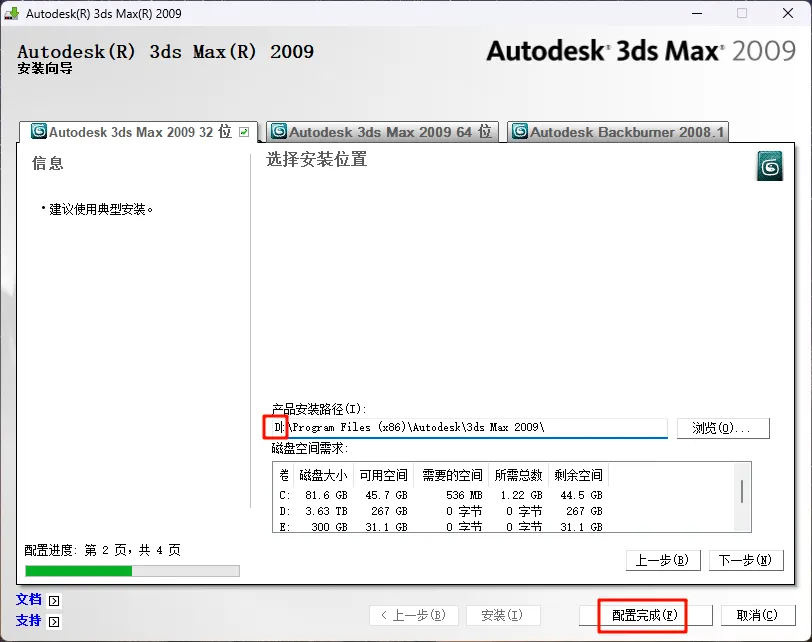Screen dimensions: 812x642
Task: Click the 需要的空间 column header
Action: point(452,475)
